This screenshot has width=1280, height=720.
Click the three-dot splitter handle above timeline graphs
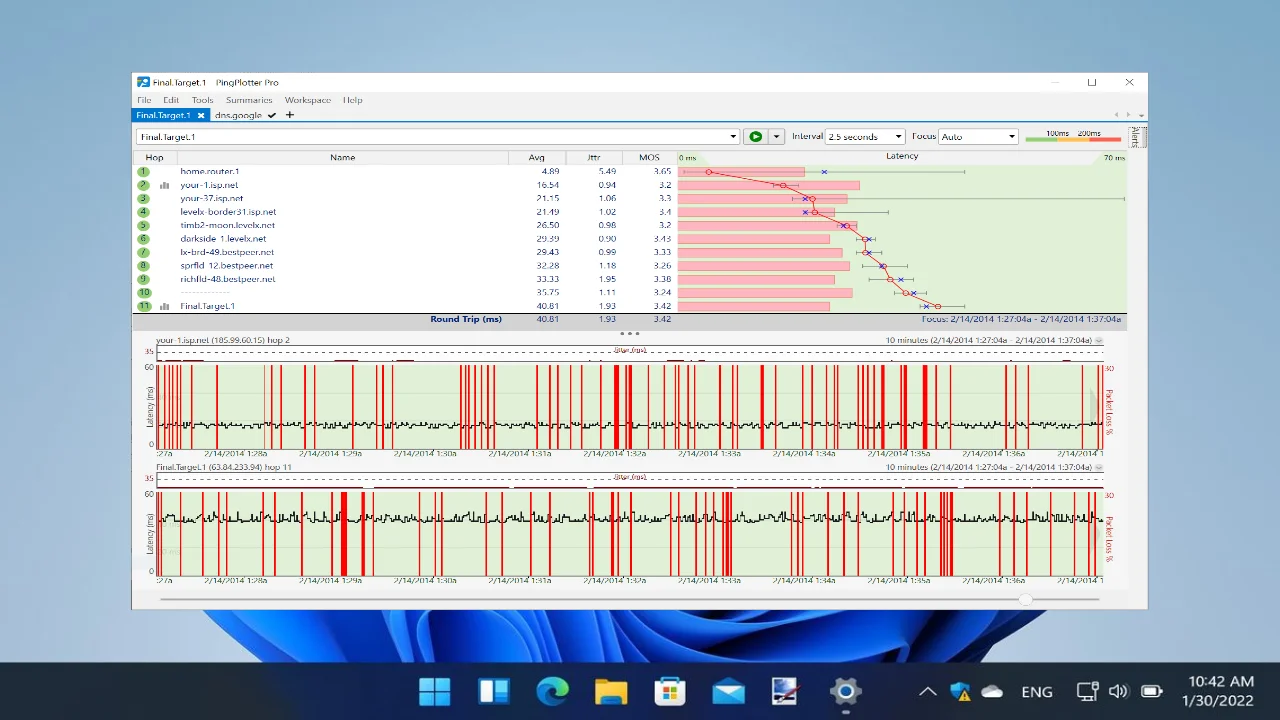(630, 333)
